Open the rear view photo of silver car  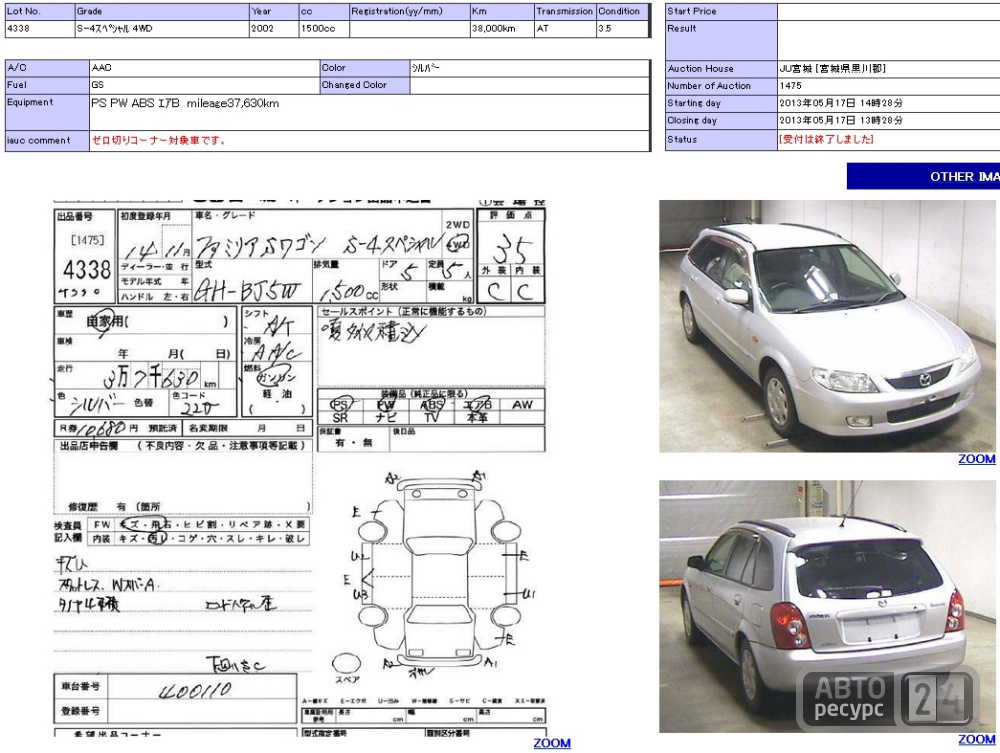click(827, 606)
